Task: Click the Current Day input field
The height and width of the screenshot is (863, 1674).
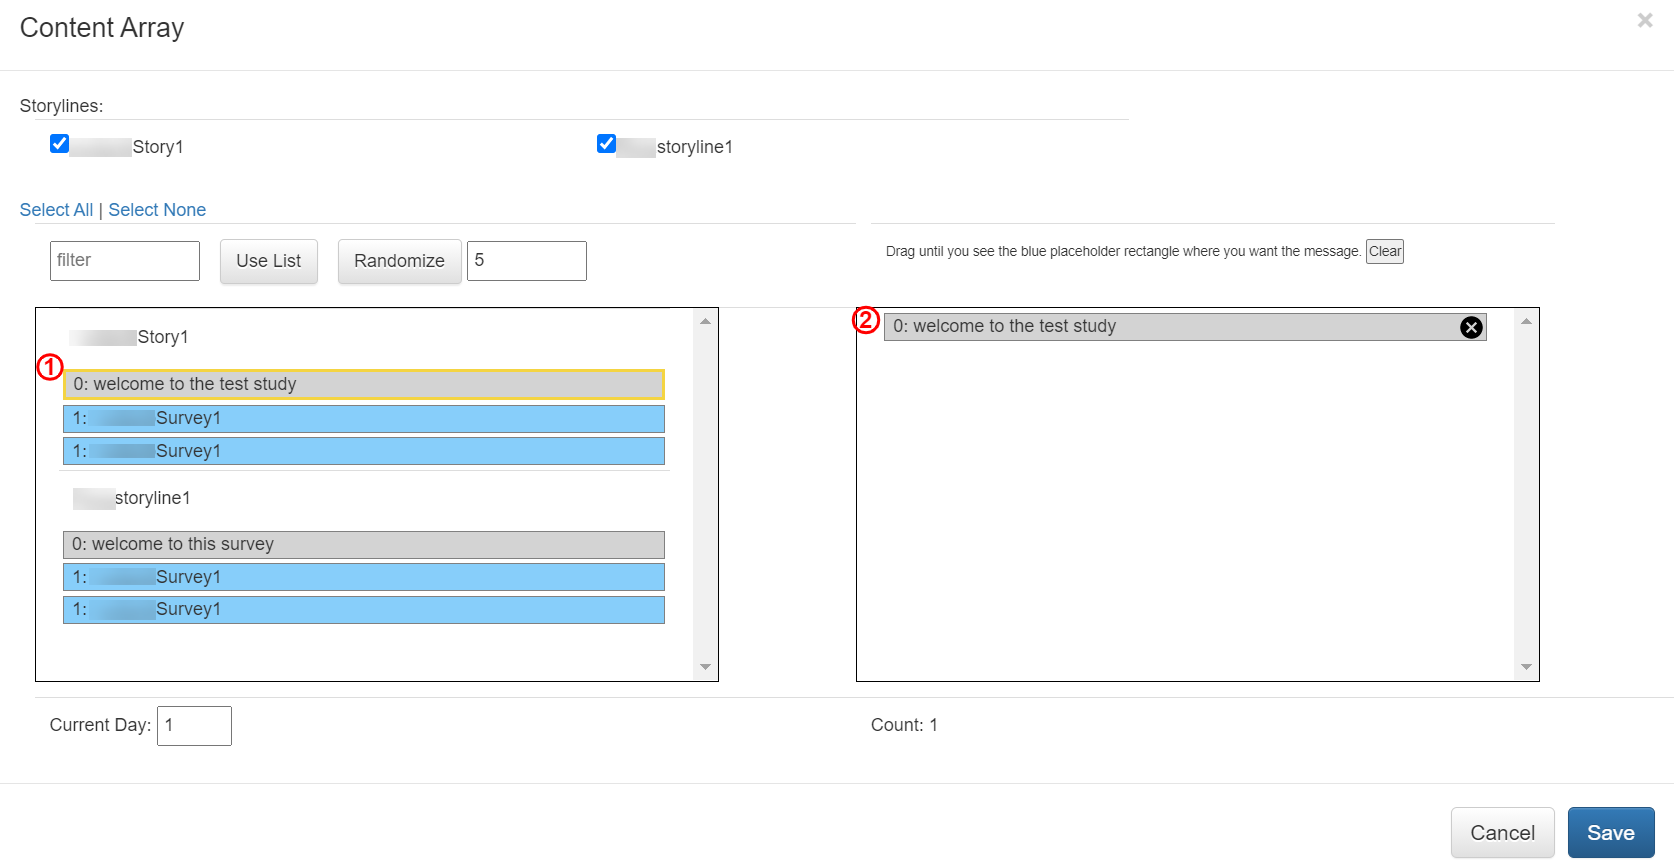Action: point(194,726)
